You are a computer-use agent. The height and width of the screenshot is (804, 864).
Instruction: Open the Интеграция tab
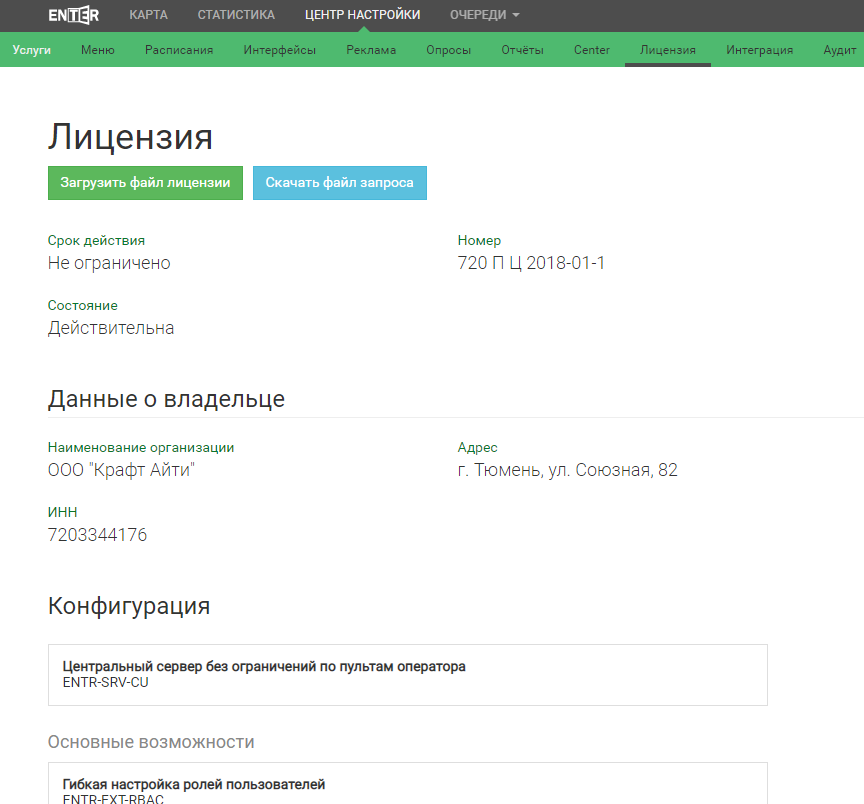coord(760,50)
